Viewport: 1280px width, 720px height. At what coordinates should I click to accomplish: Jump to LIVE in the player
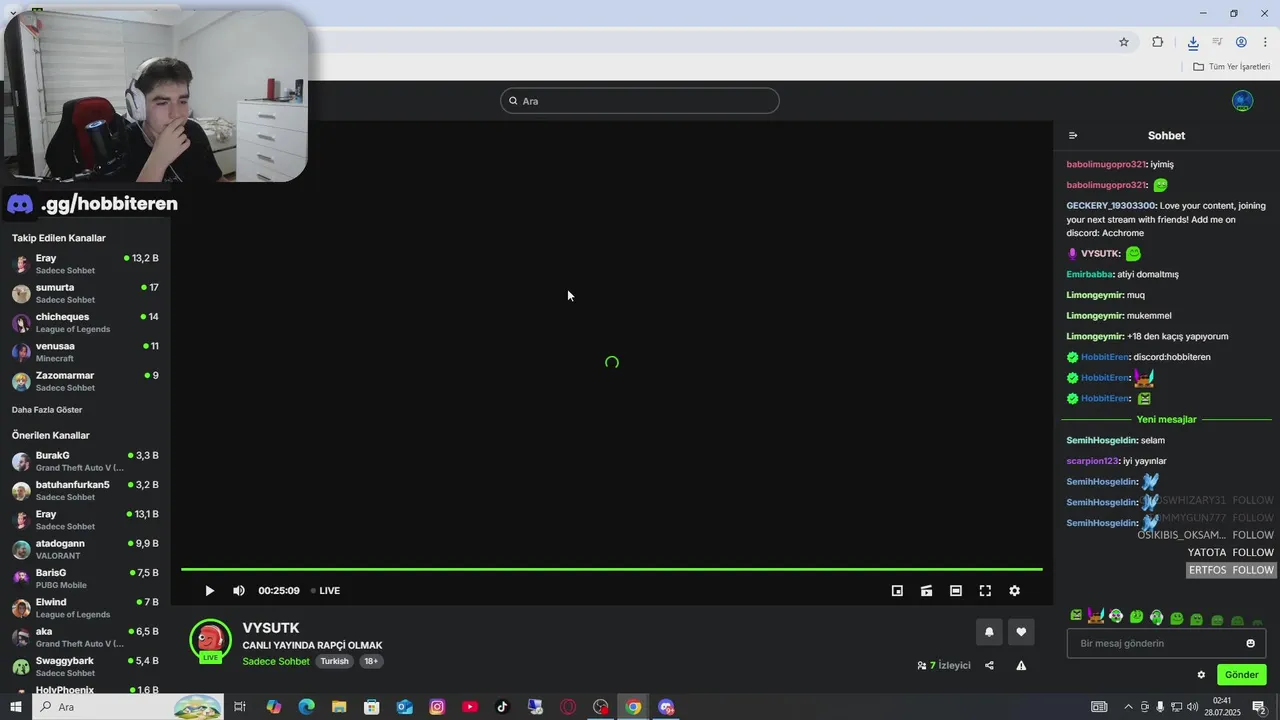tap(325, 591)
